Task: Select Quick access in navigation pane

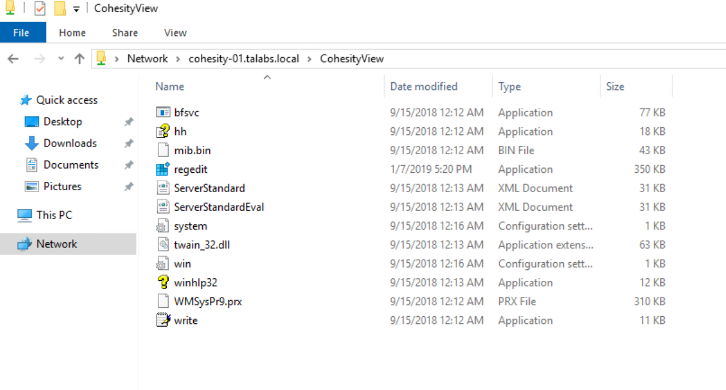Action: click(67, 100)
